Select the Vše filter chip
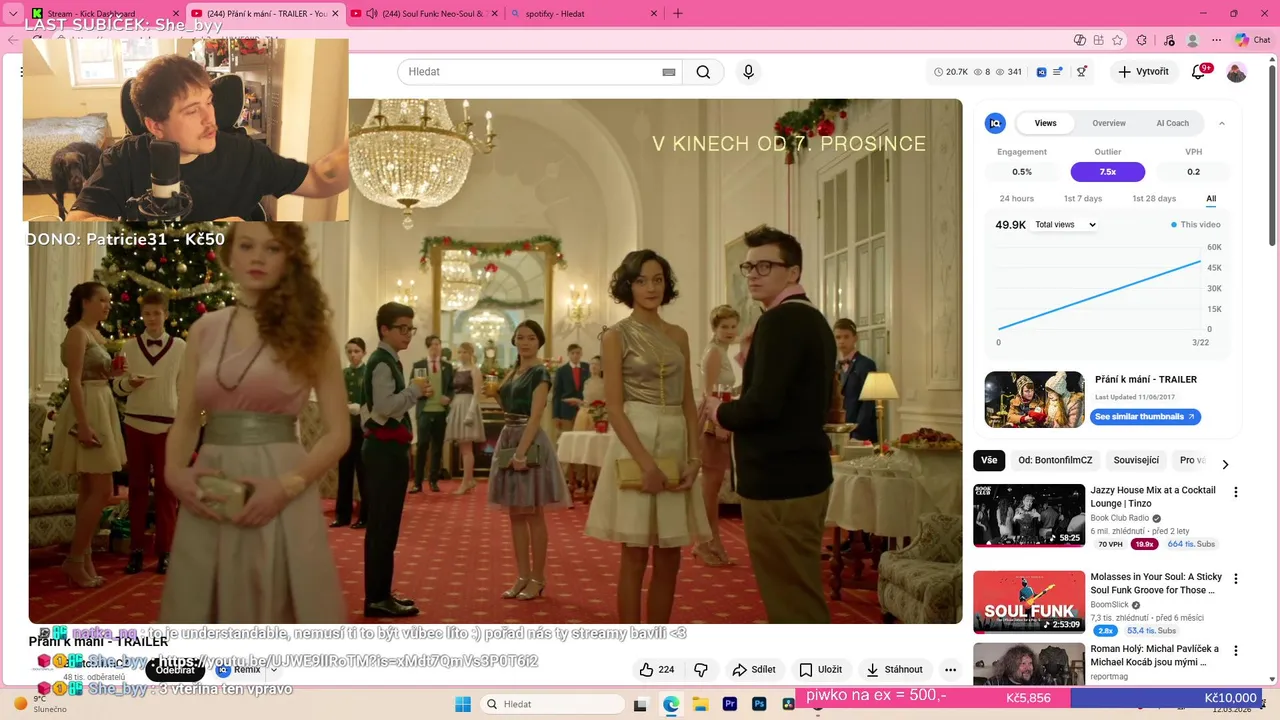 [x=989, y=461]
